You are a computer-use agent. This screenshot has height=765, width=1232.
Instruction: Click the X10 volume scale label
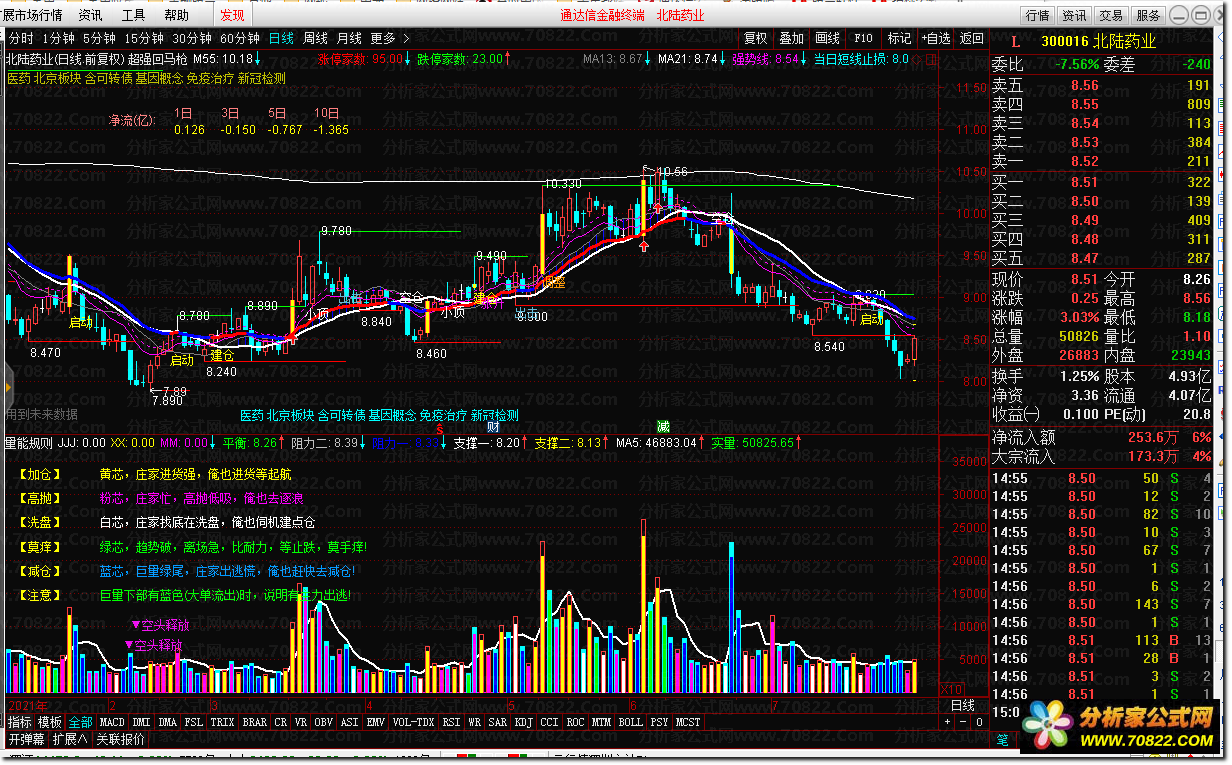tap(951, 689)
